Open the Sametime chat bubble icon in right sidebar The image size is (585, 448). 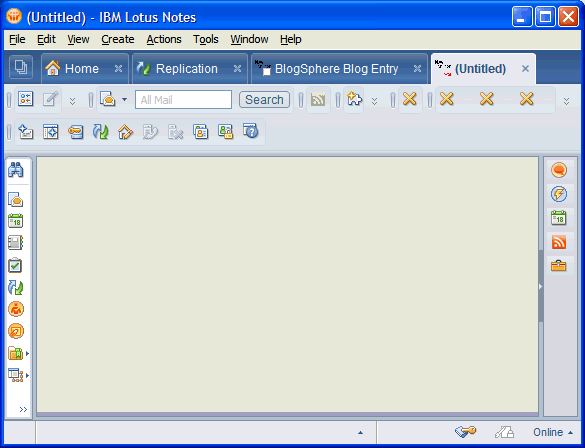[559, 170]
